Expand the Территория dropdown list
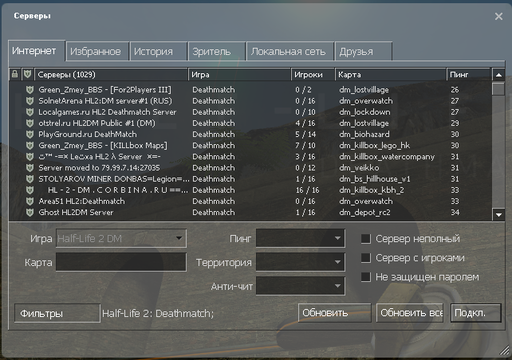The width and height of the screenshot is (512, 360). 300,262
